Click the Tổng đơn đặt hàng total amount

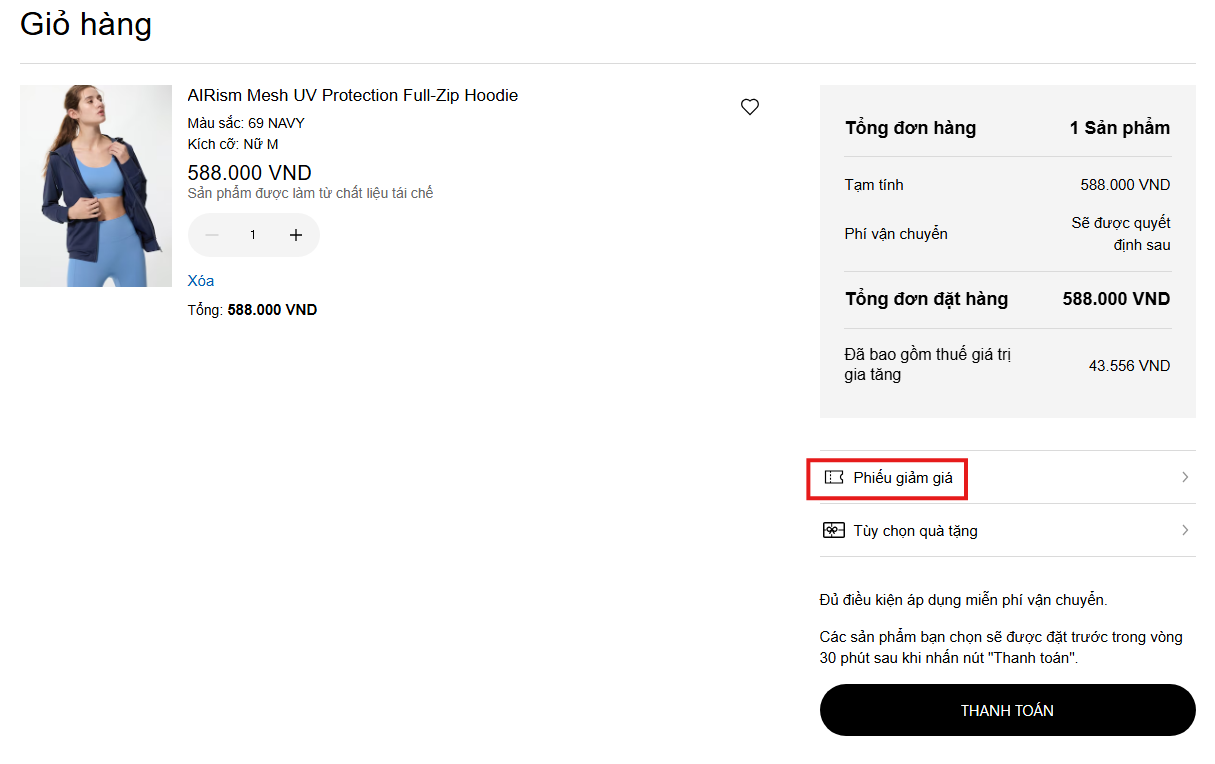point(1116,299)
